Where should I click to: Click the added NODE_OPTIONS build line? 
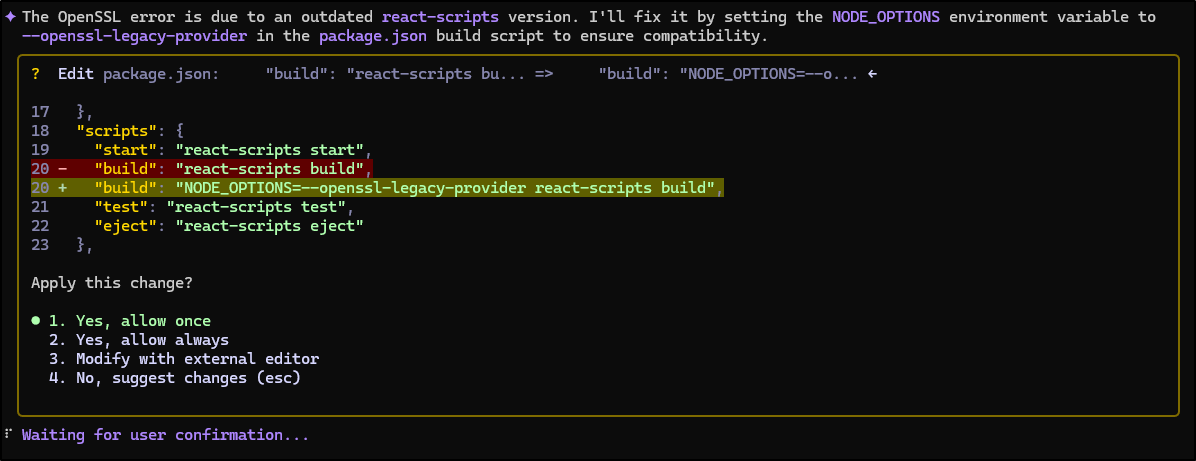pos(377,188)
